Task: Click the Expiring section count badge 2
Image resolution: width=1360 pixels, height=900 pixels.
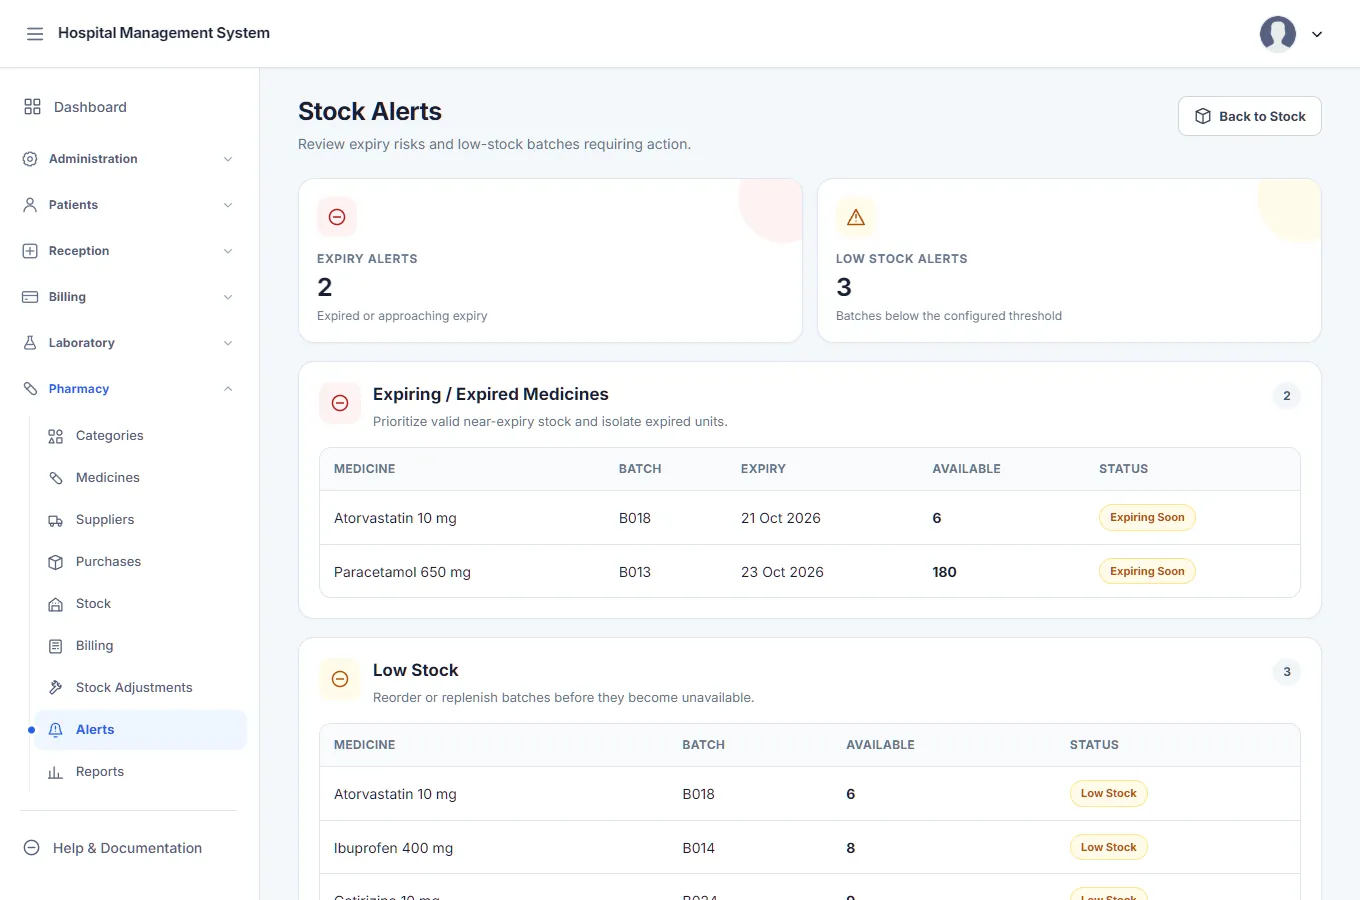Action: pos(1287,396)
